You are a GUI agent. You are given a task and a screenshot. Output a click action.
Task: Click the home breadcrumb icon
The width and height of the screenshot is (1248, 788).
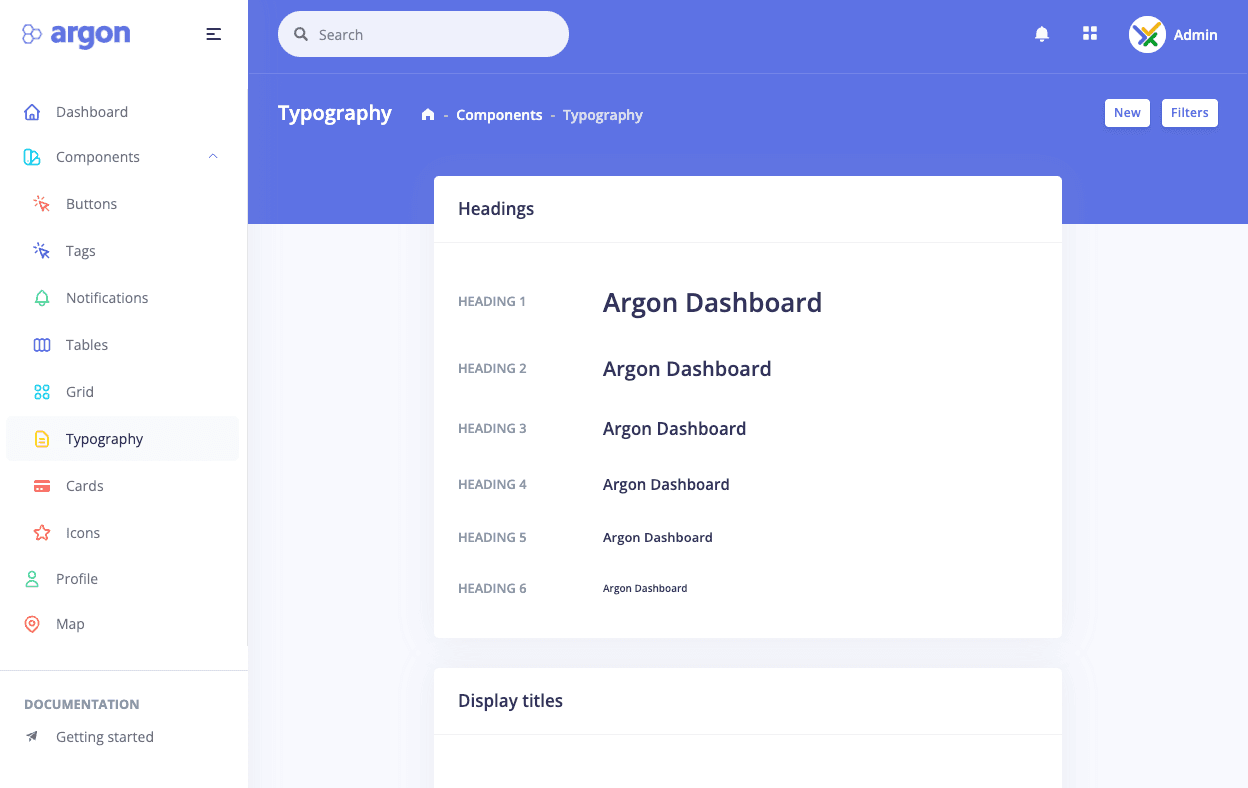click(428, 114)
